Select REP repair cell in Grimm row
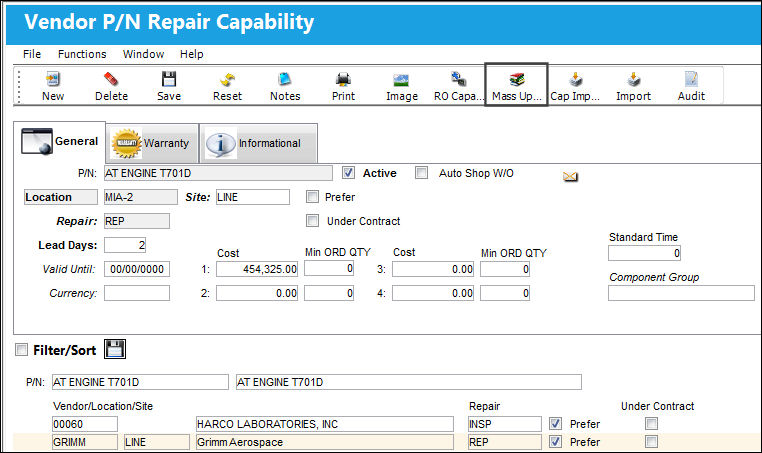Screen dimensions: 762x453 [x=504, y=442]
